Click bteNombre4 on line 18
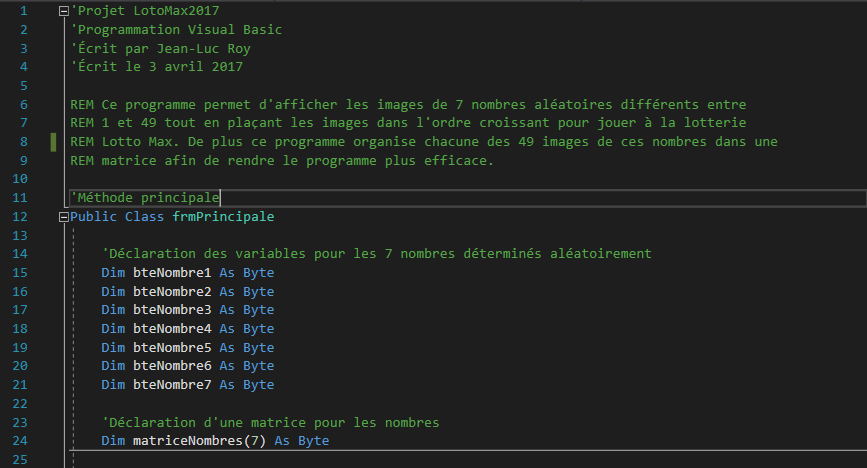 (x=172, y=329)
